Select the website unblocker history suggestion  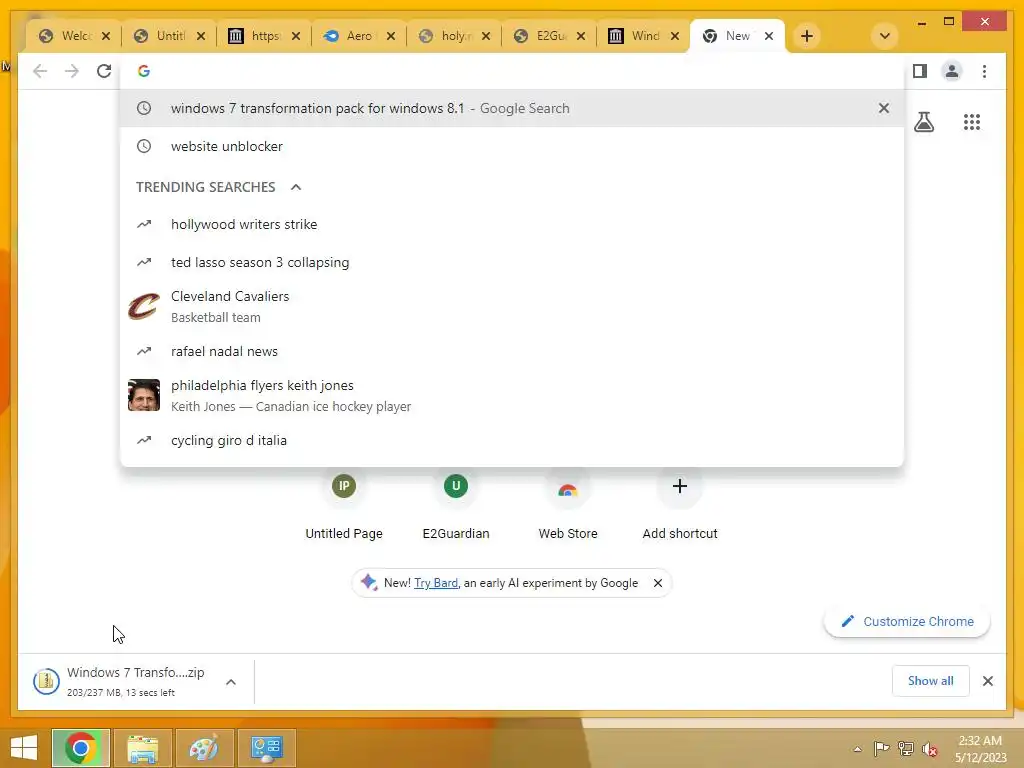(x=512, y=146)
